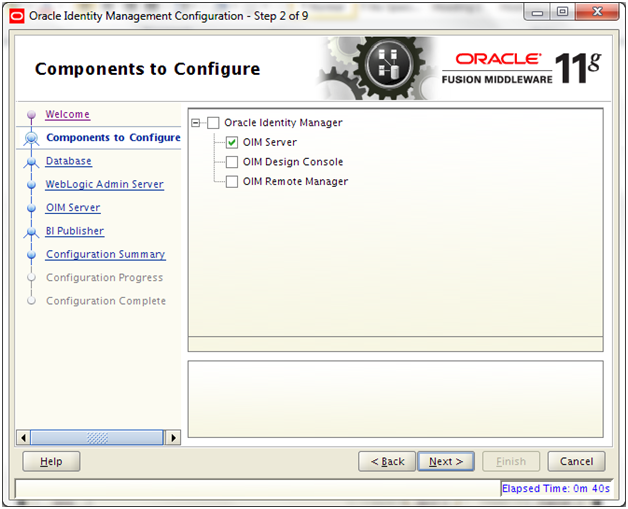Click the Configuration Complete step text

click(x=106, y=301)
